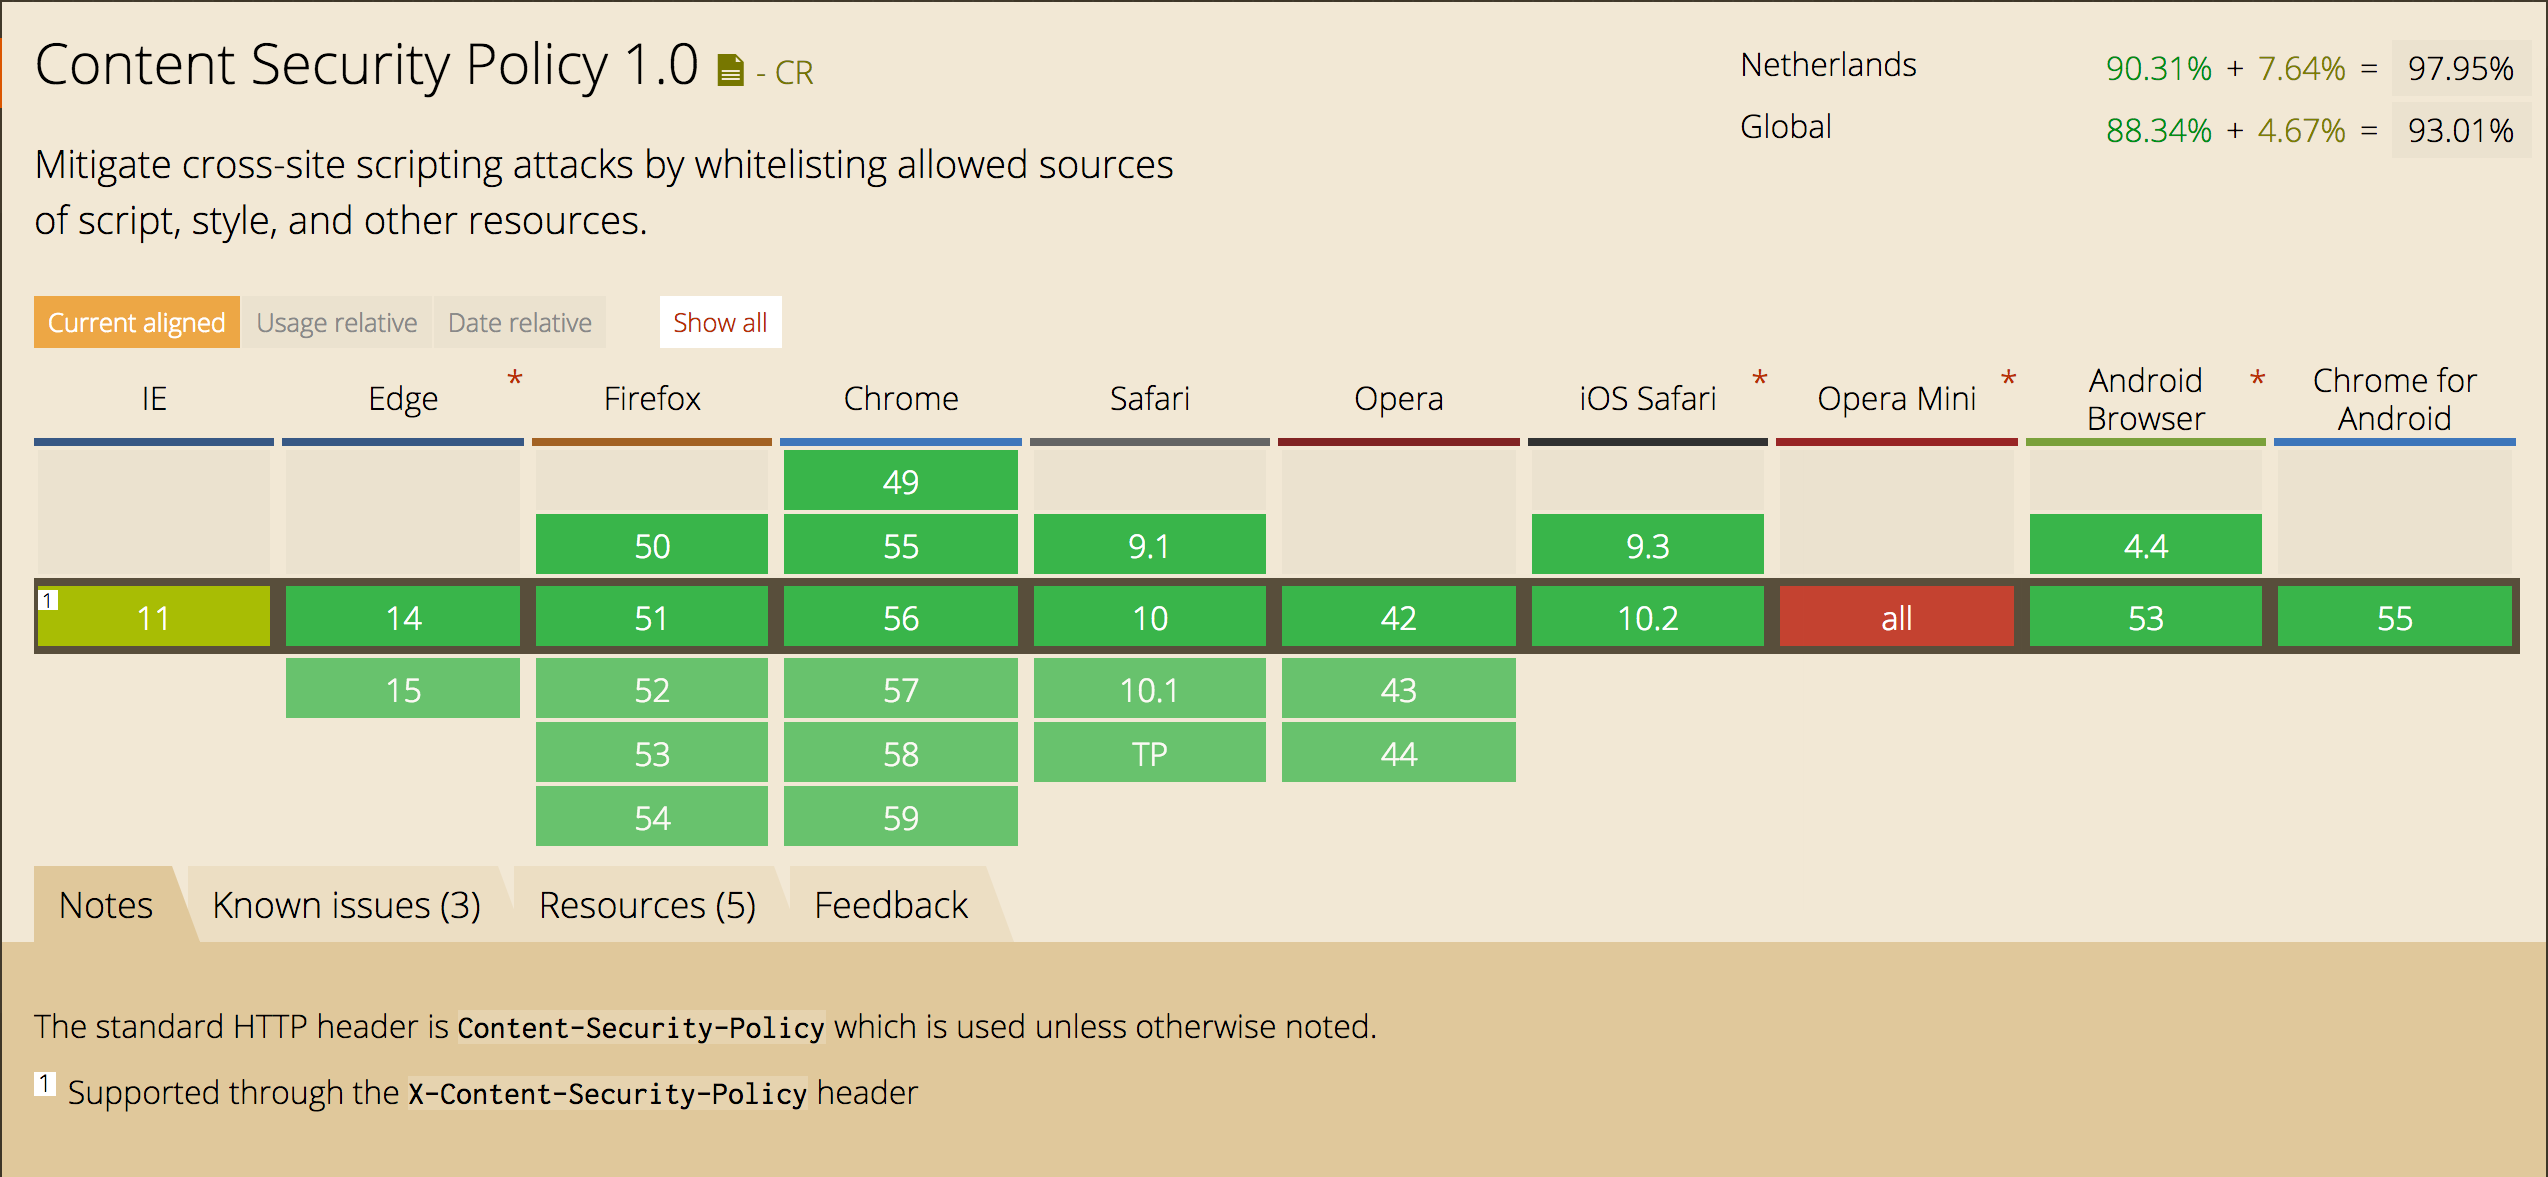This screenshot has width=2548, height=1177.
Task: Select the Firefox 52 cell
Action: 652,688
